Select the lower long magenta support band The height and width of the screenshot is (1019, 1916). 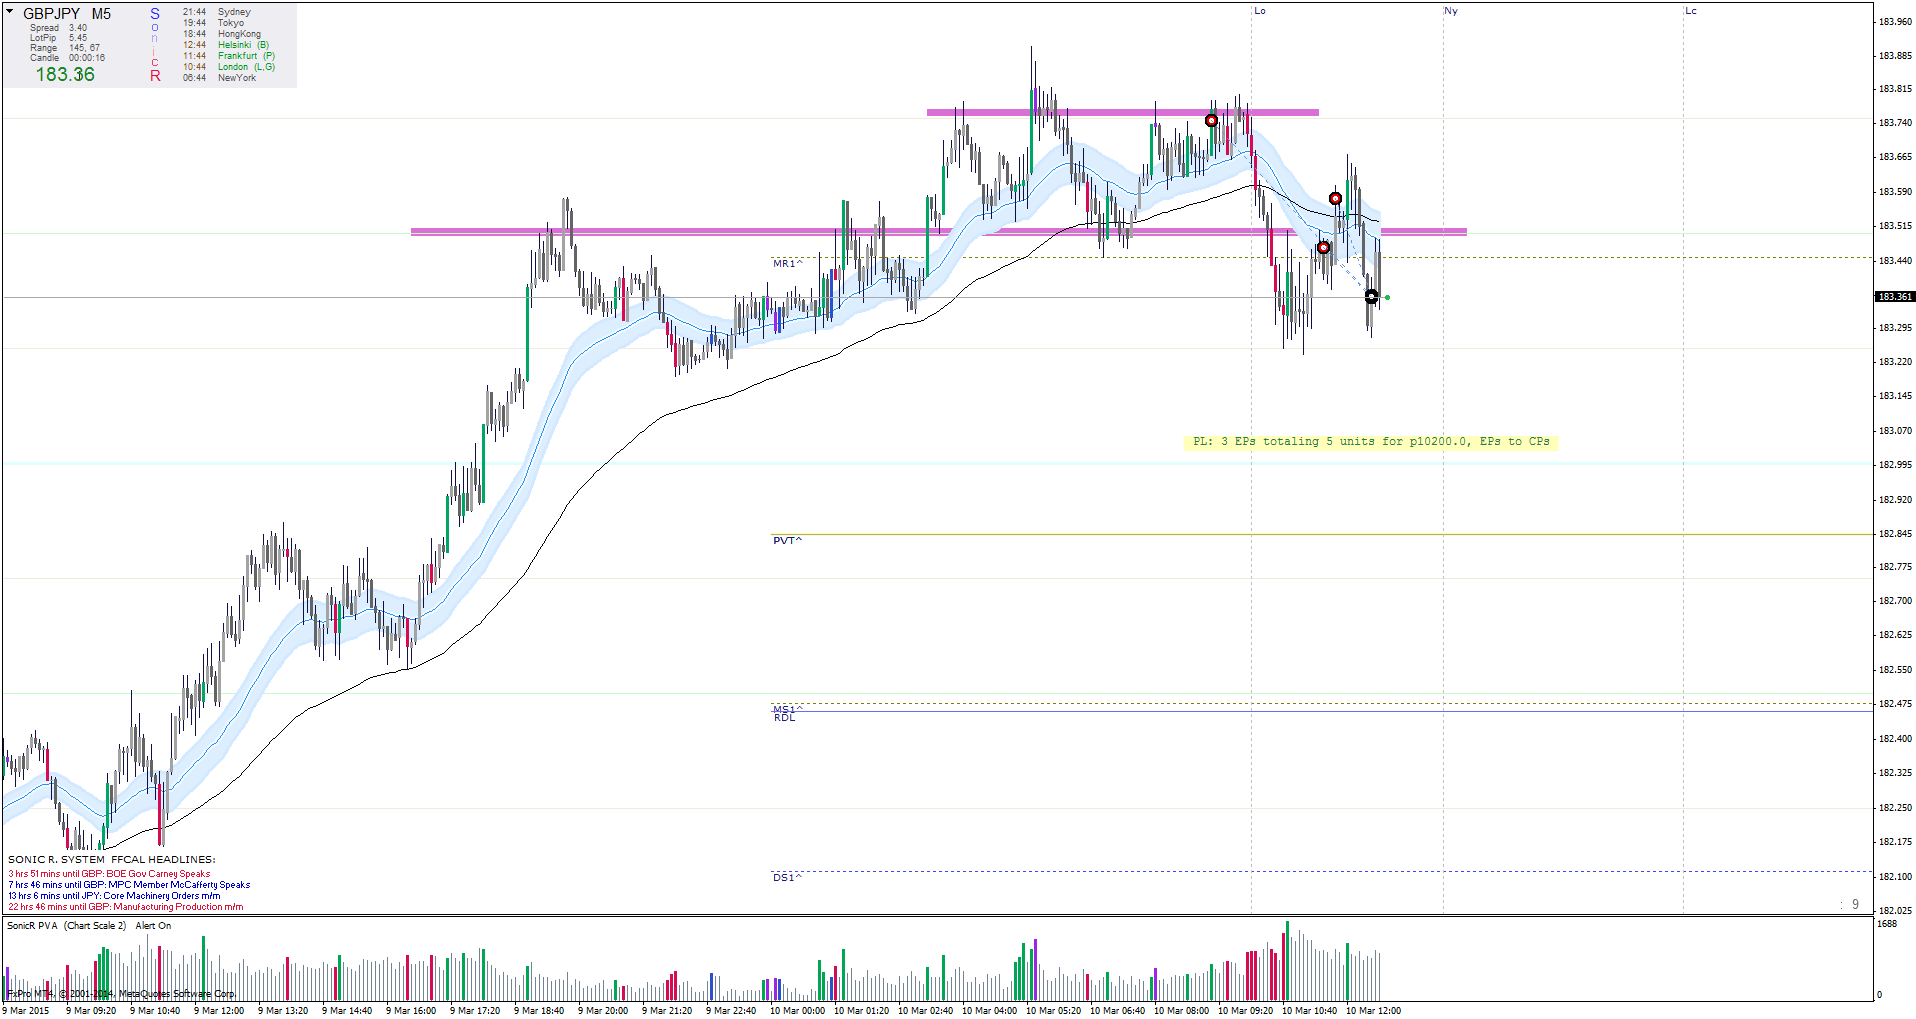[938, 232]
